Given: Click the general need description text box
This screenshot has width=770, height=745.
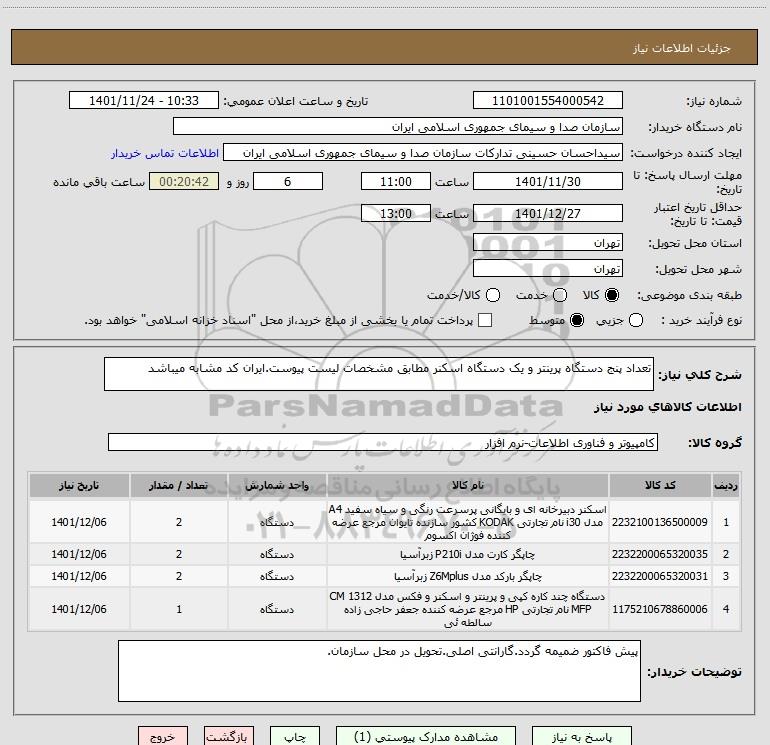Looking at the screenshot, I should [379, 374].
